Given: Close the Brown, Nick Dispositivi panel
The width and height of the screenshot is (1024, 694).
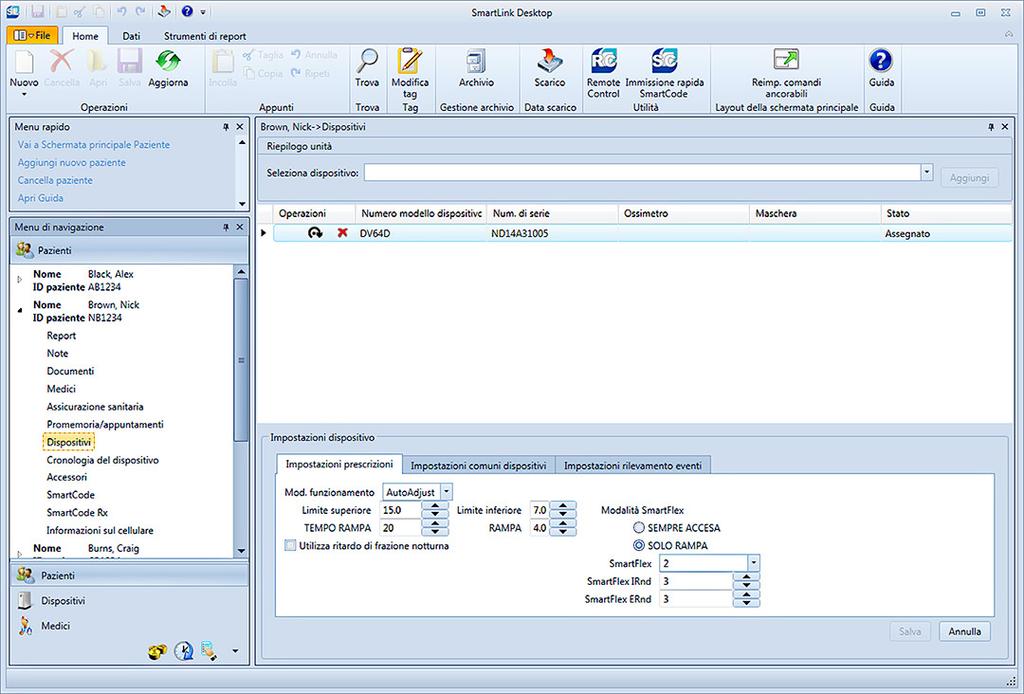Looking at the screenshot, I should pos(1004,127).
